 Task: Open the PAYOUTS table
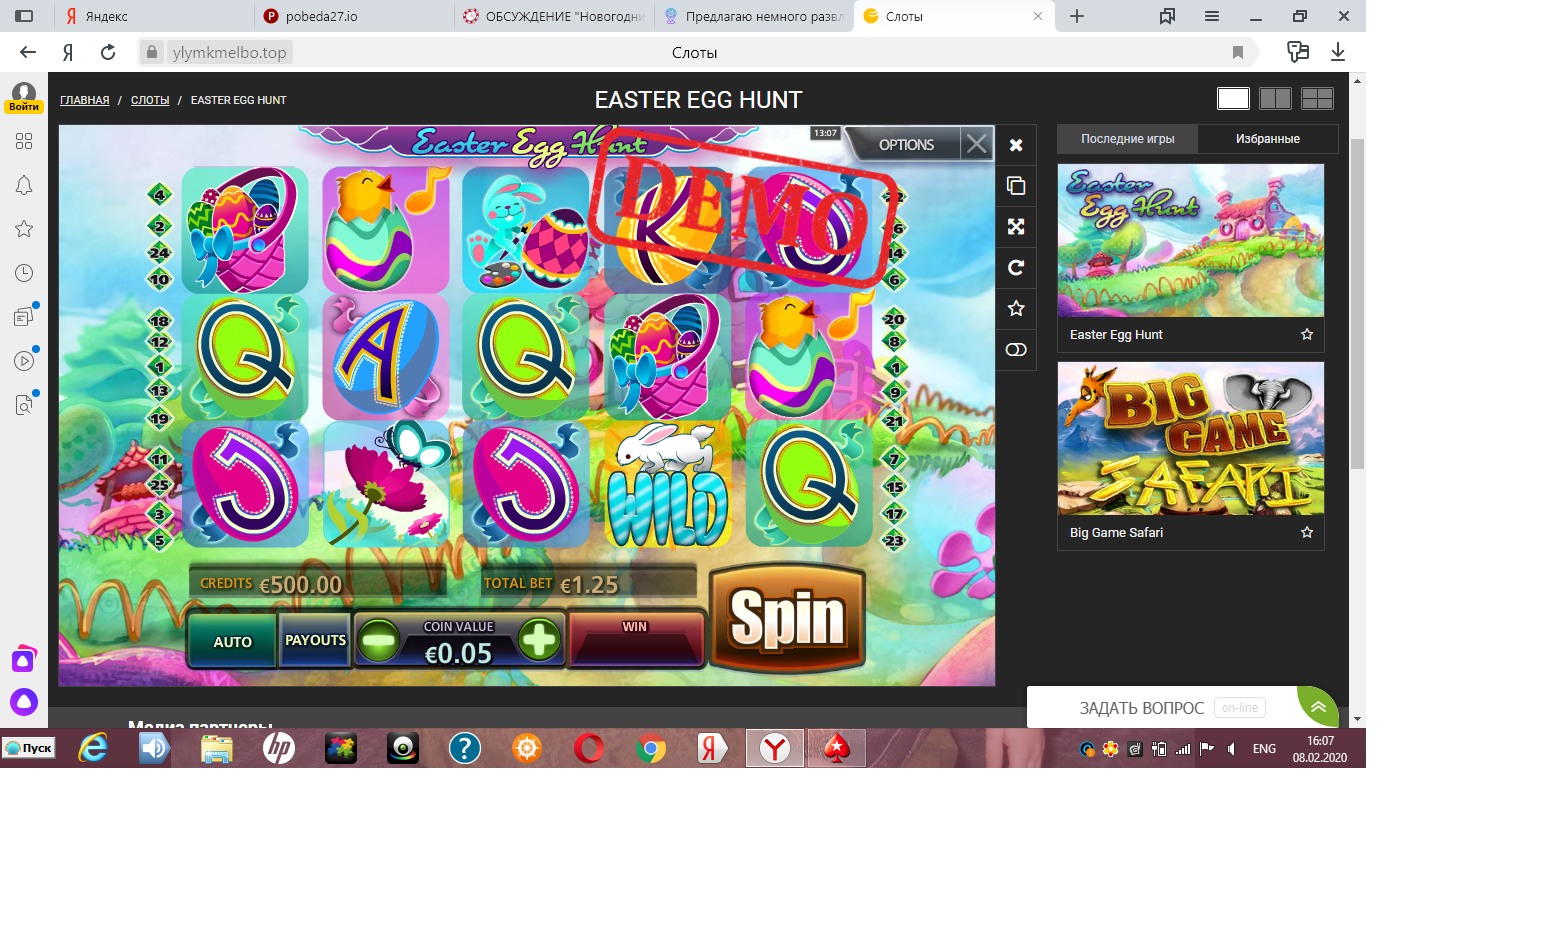tap(315, 640)
